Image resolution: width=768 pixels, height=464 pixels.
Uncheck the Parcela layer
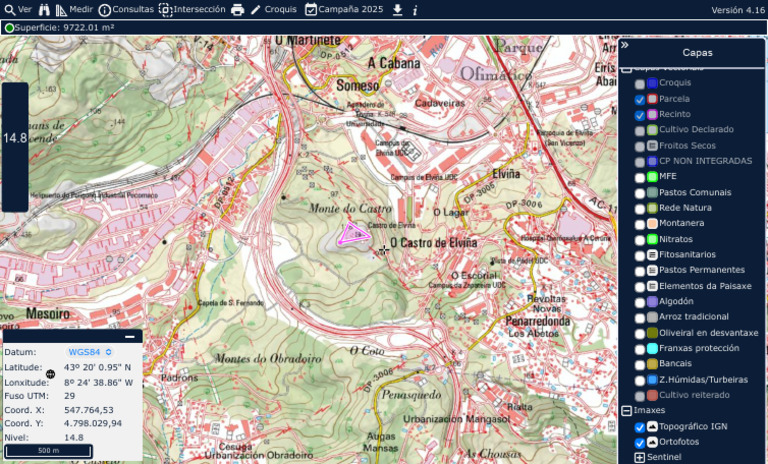(640, 100)
